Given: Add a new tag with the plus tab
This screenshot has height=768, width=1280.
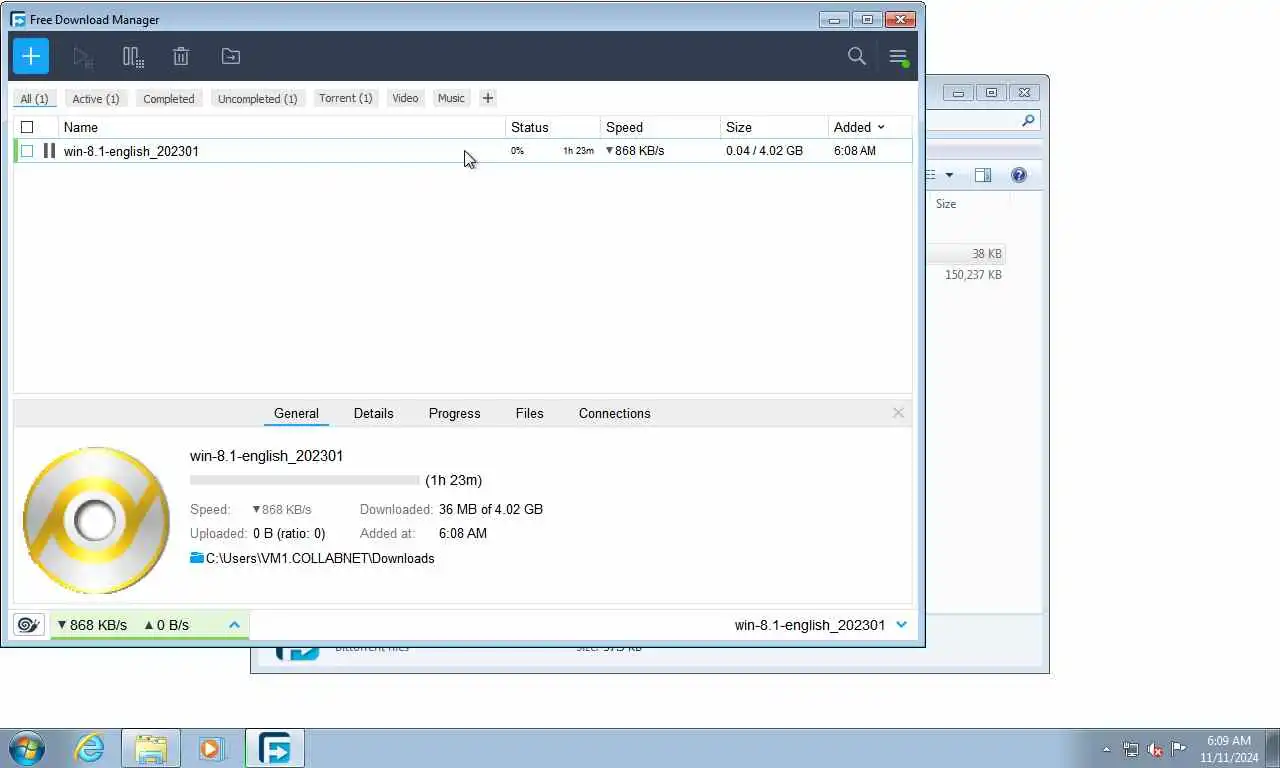Looking at the screenshot, I should (488, 98).
